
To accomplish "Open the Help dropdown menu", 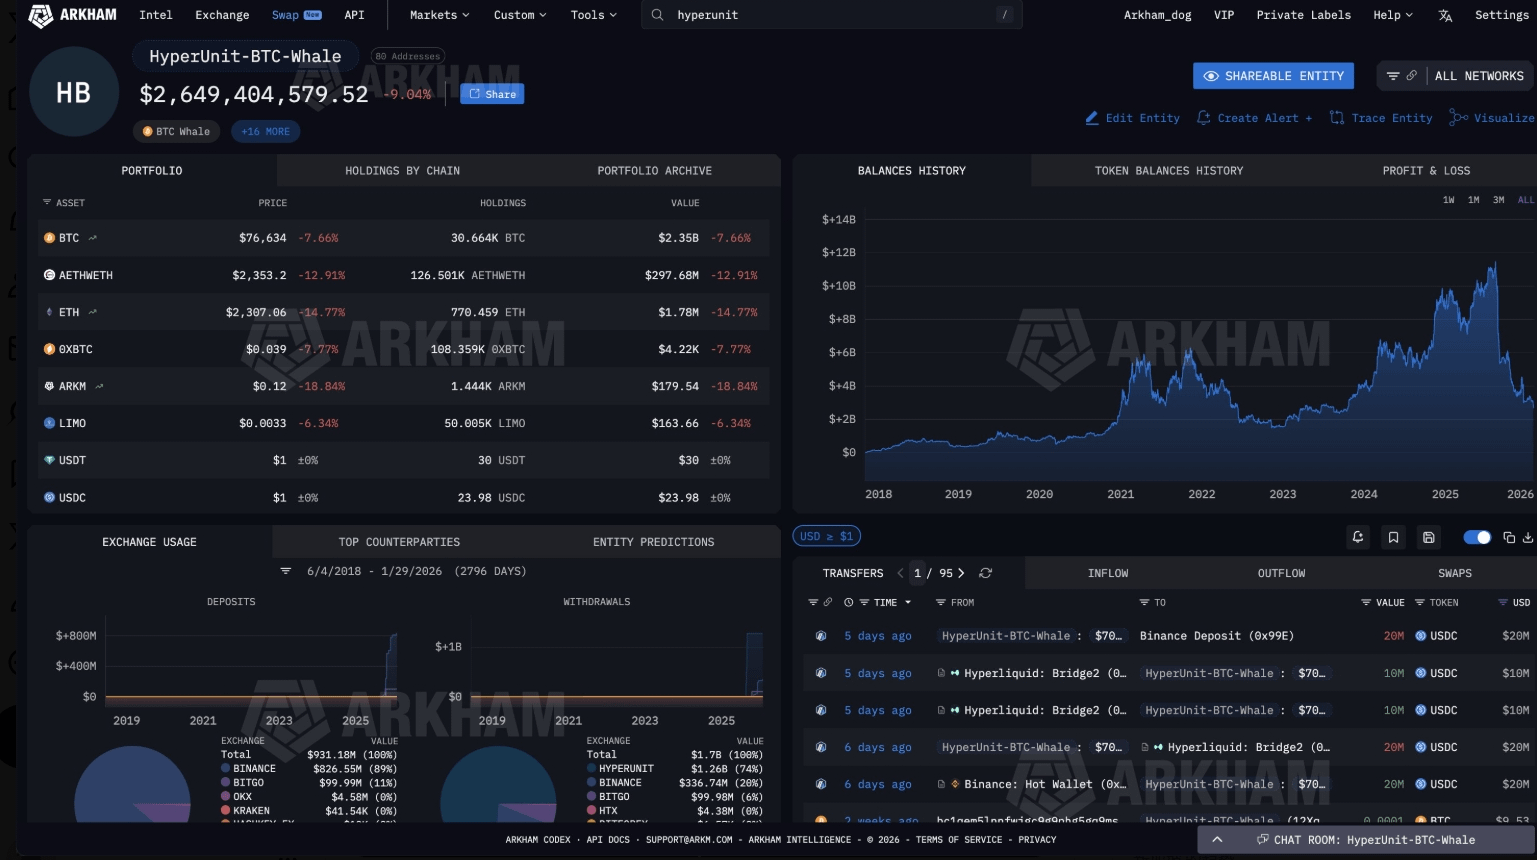I will pyautogui.click(x=1393, y=15).
